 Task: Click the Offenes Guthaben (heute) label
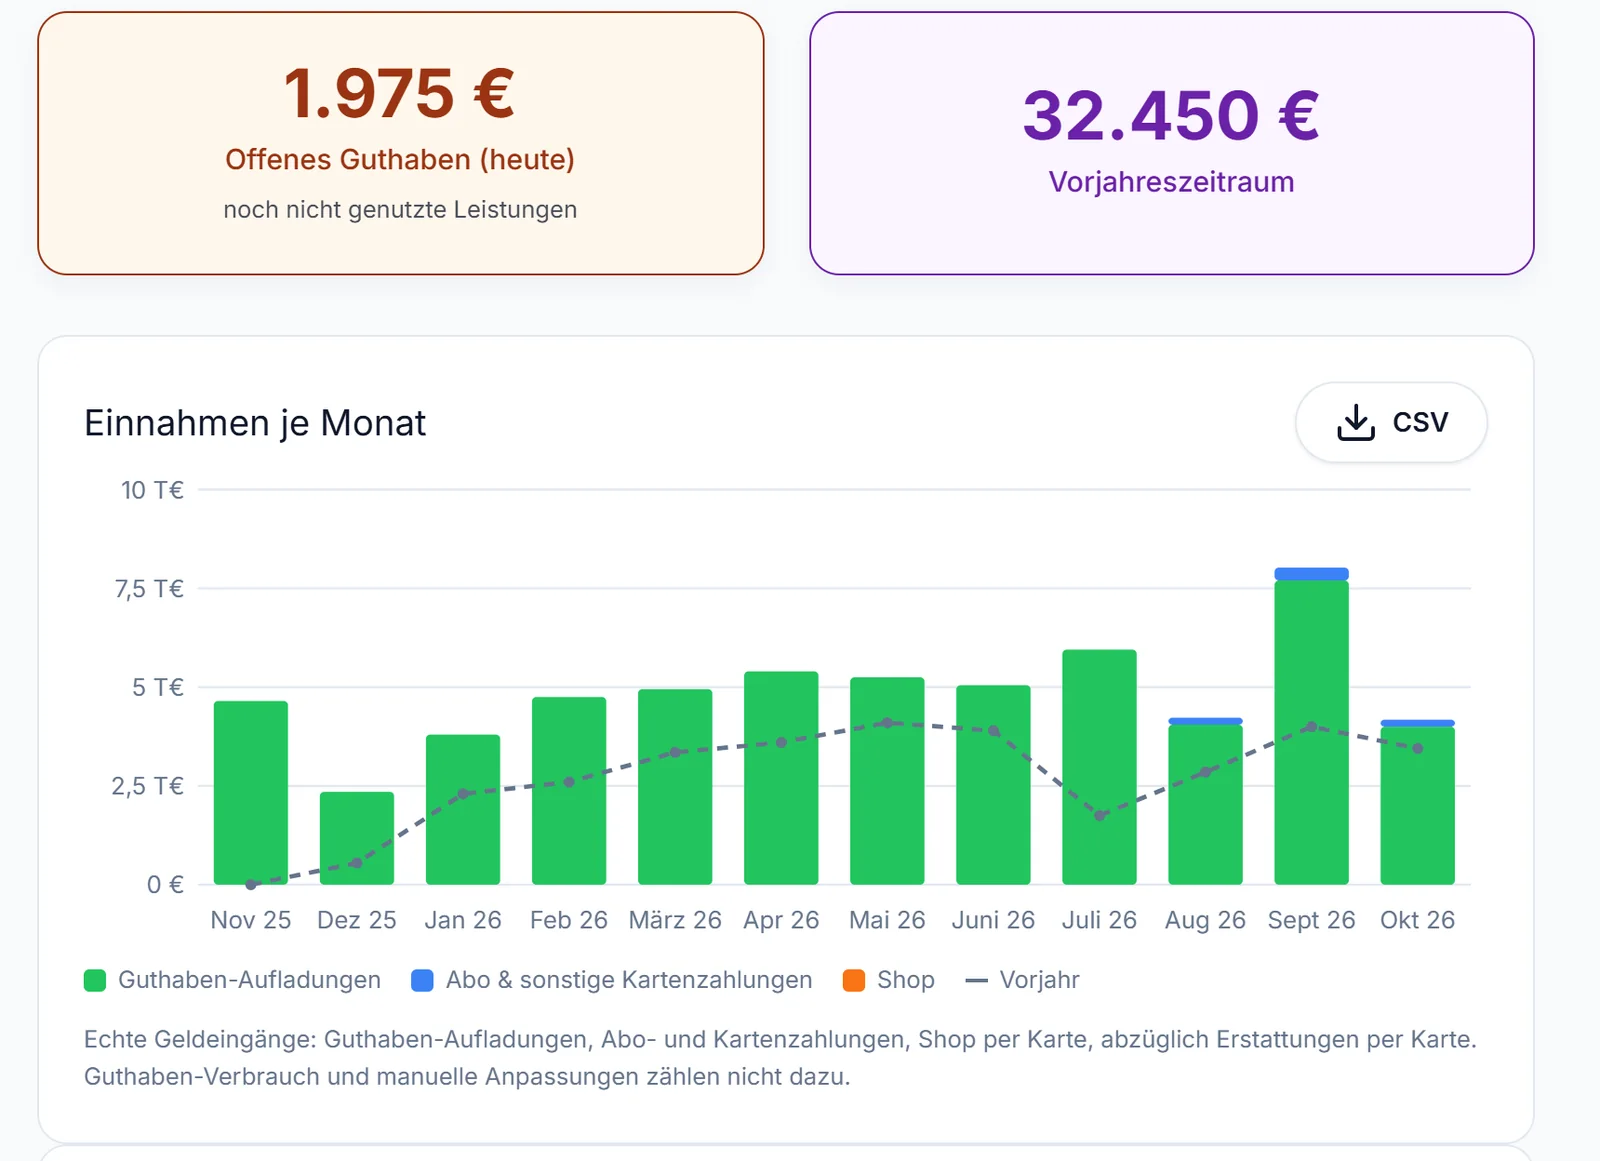(x=400, y=159)
